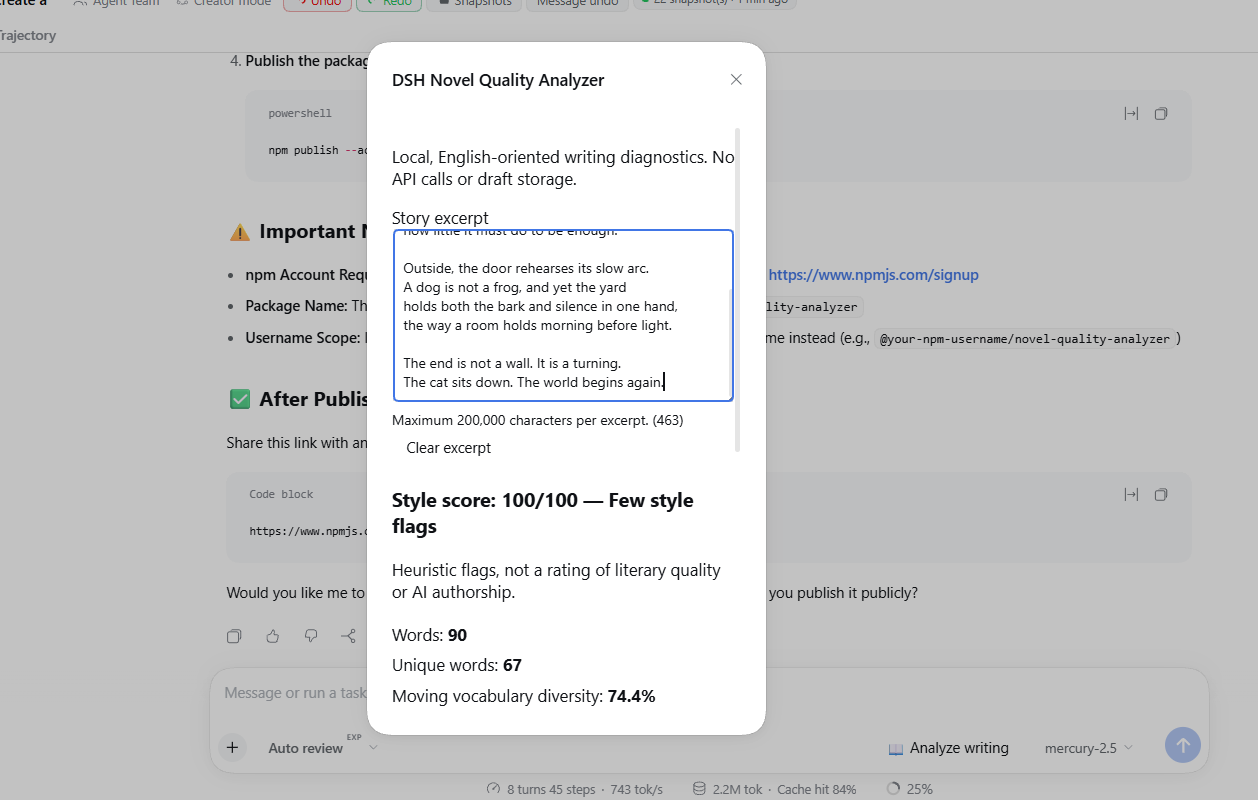Click the Analyze writing button
This screenshot has height=800, width=1258.
click(x=948, y=748)
